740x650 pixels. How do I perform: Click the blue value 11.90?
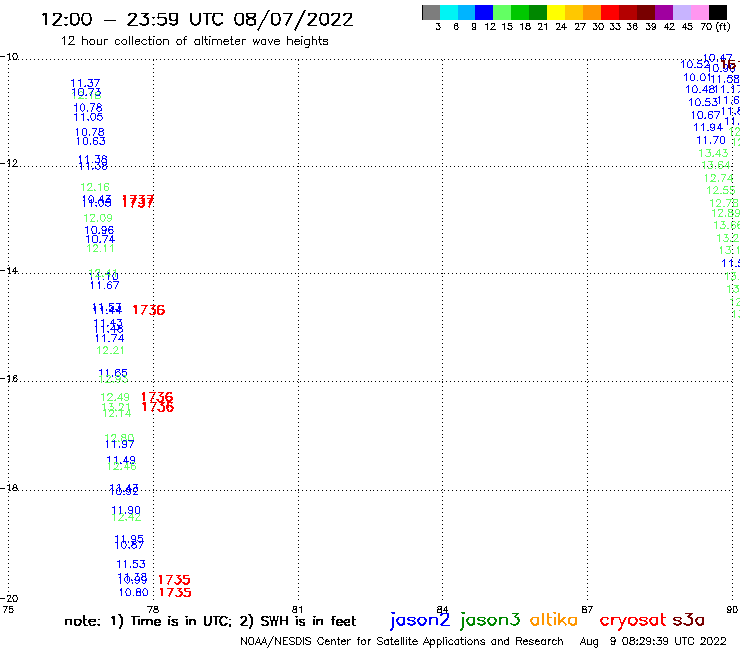point(126,510)
